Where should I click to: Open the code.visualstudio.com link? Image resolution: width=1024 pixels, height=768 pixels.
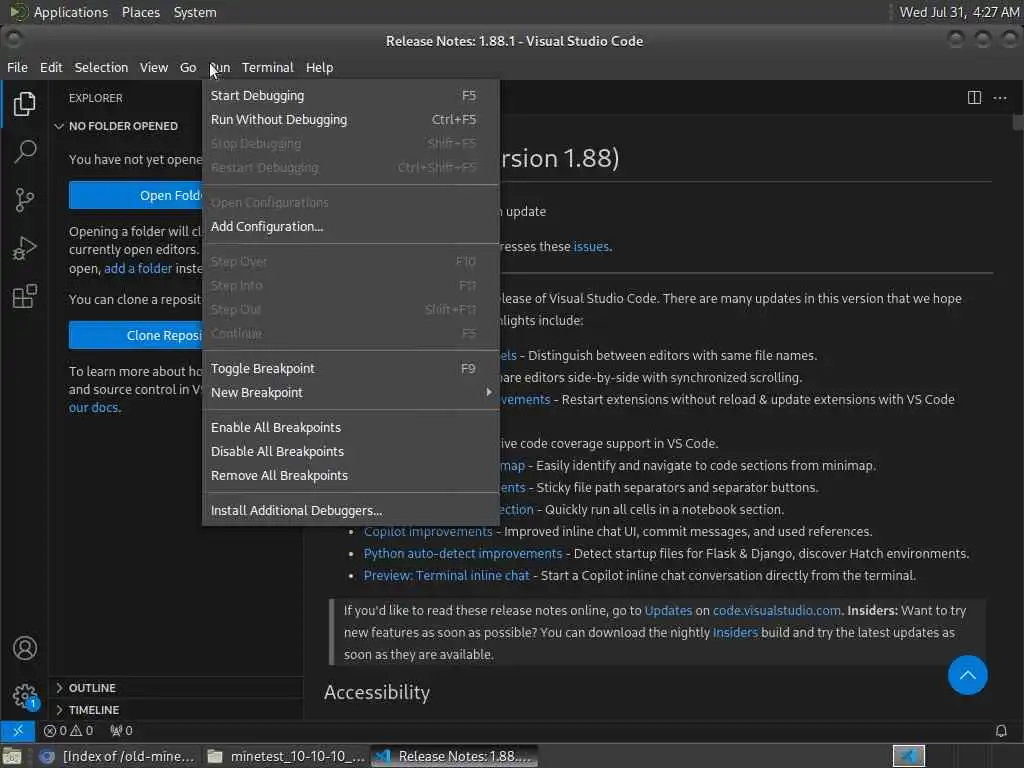(x=776, y=611)
